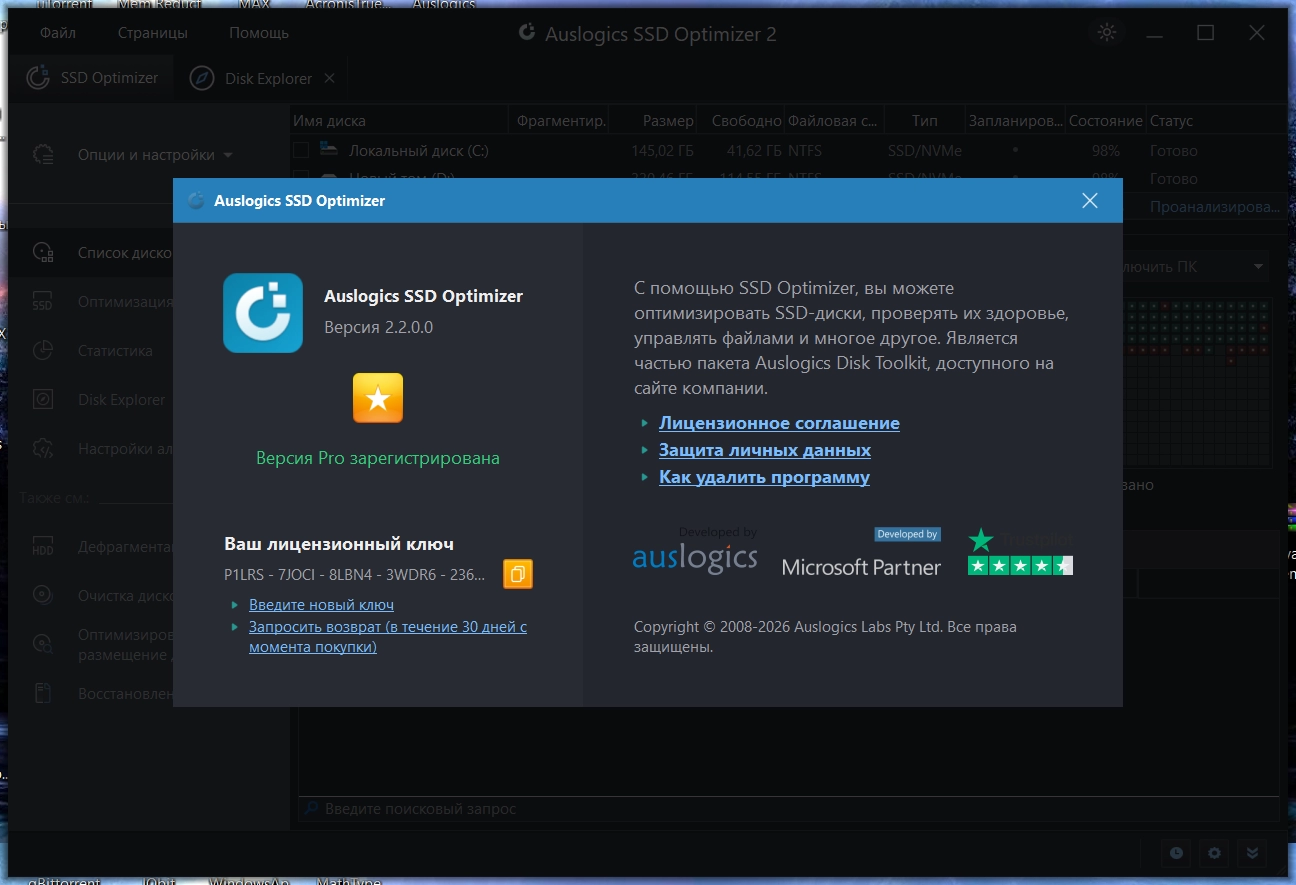Tick the Локальный диск (C:) checkbox
1296x885 pixels.
[x=301, y=150]
